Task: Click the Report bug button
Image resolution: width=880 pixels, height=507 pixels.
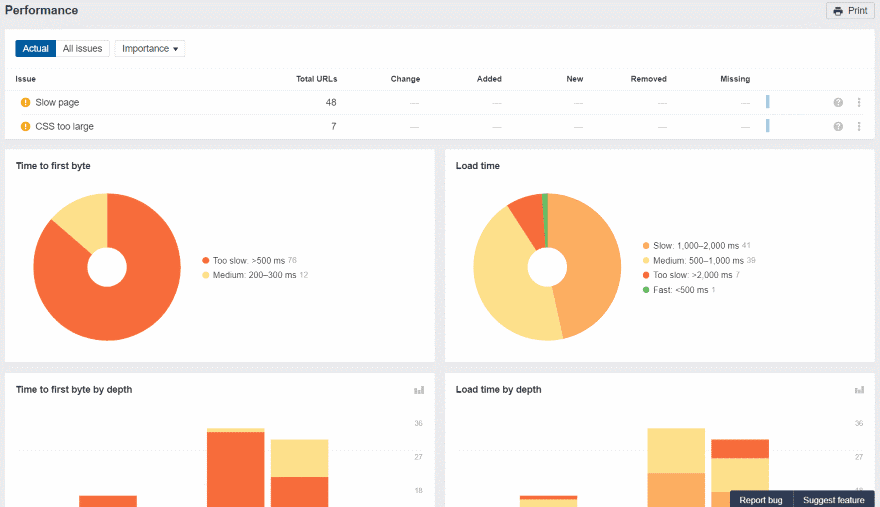Action: [x=761, y=500]
